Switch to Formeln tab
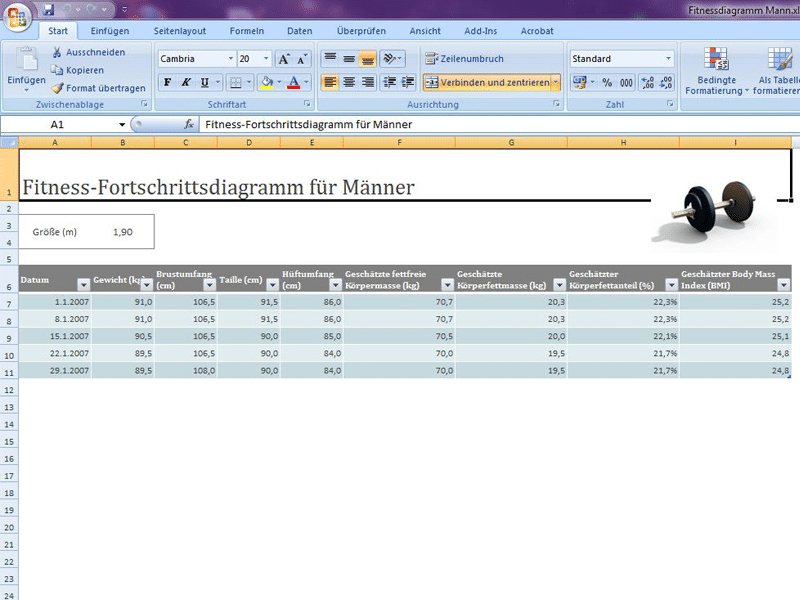Screen dimensions: 800x600 [x=247, y=31]
